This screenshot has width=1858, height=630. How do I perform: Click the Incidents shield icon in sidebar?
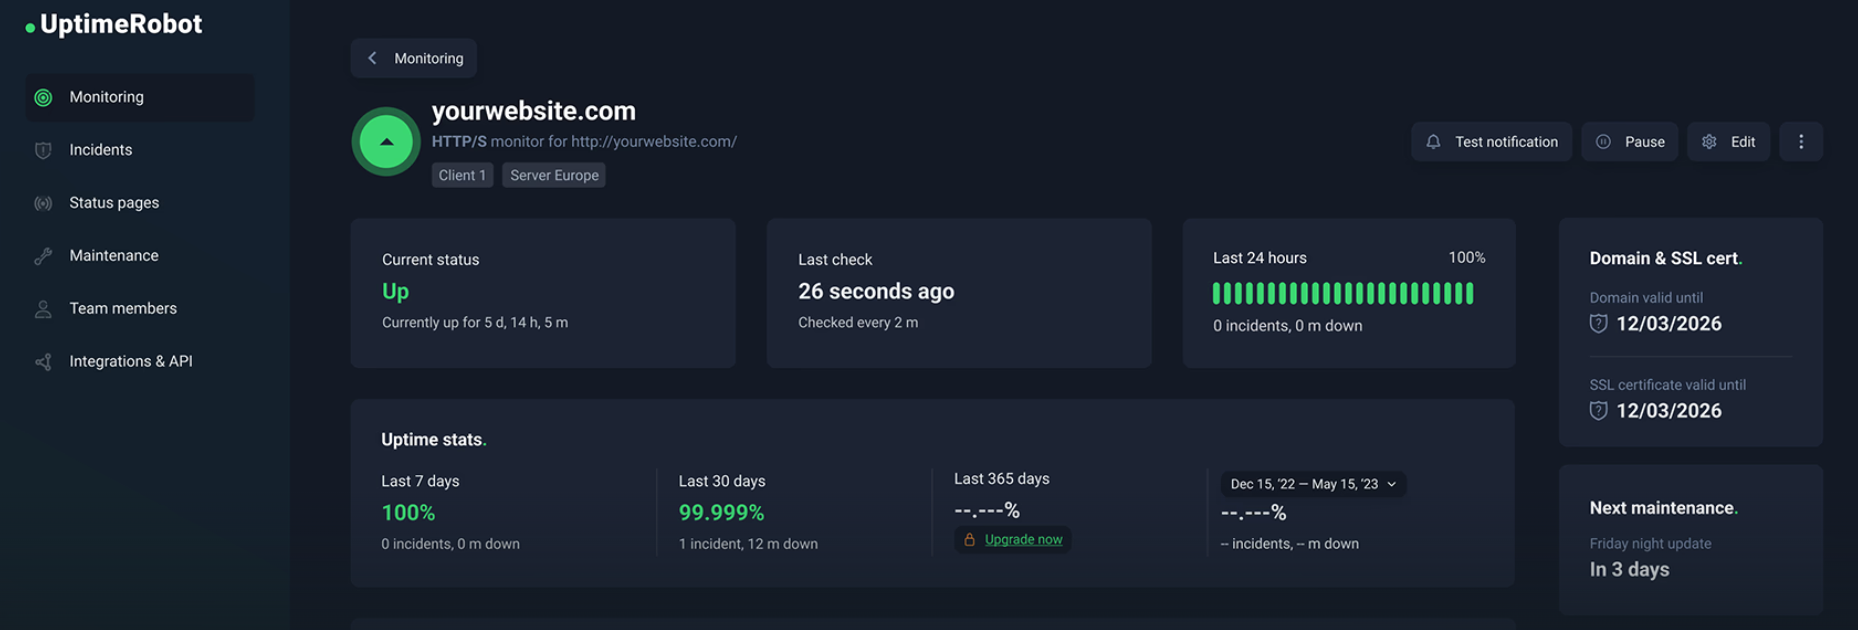(43, 150)
